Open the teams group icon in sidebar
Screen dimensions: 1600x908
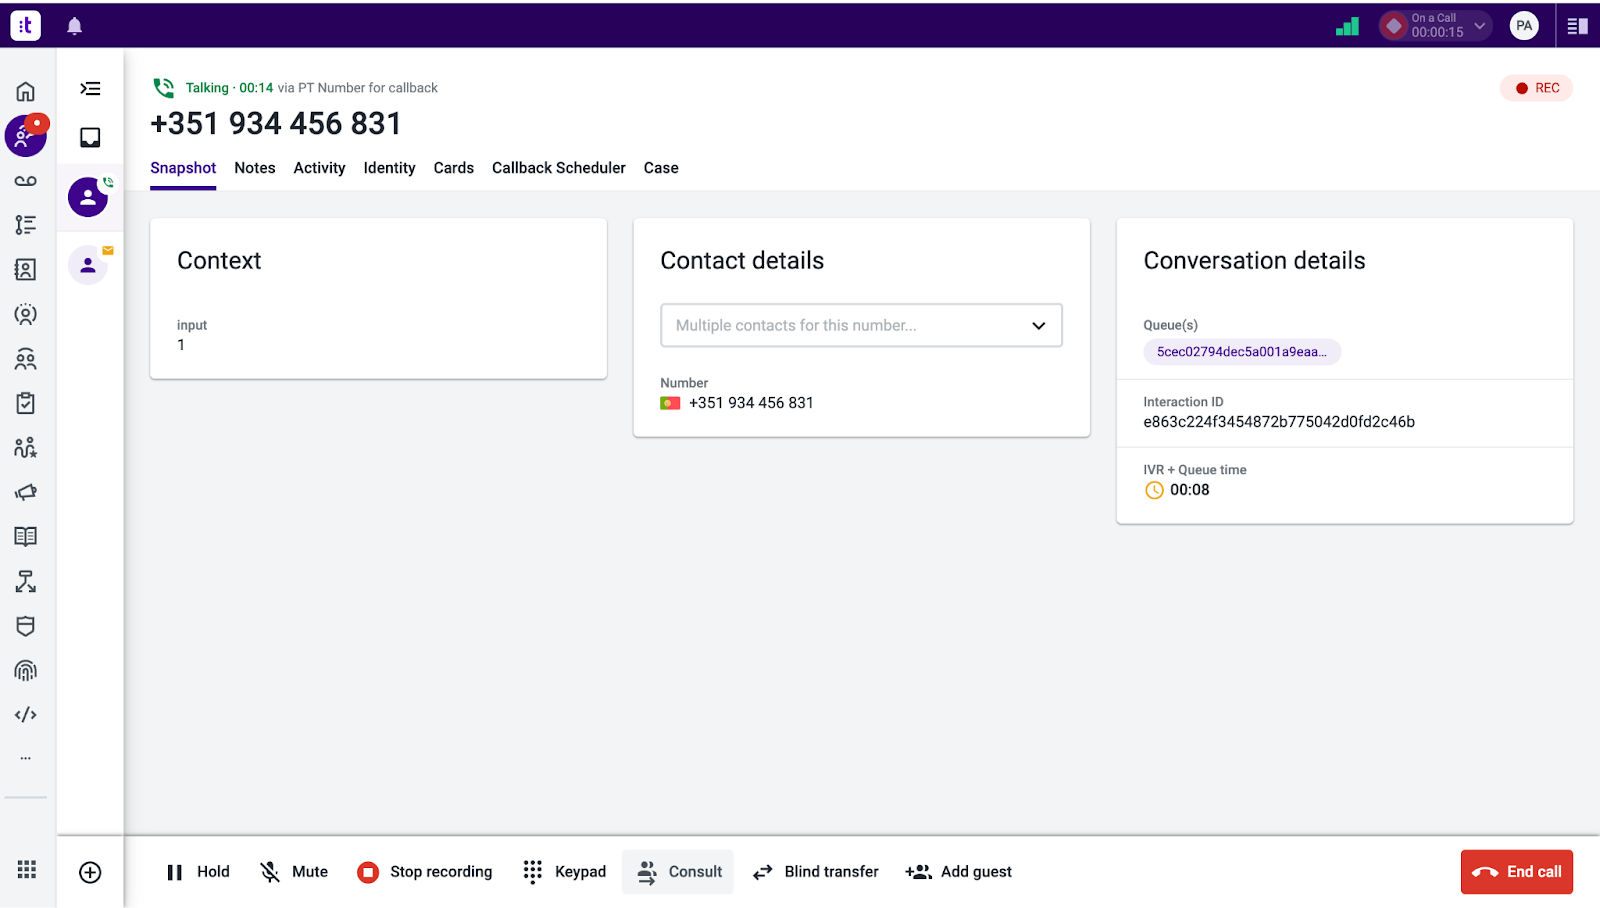click(x=26, y=359)
